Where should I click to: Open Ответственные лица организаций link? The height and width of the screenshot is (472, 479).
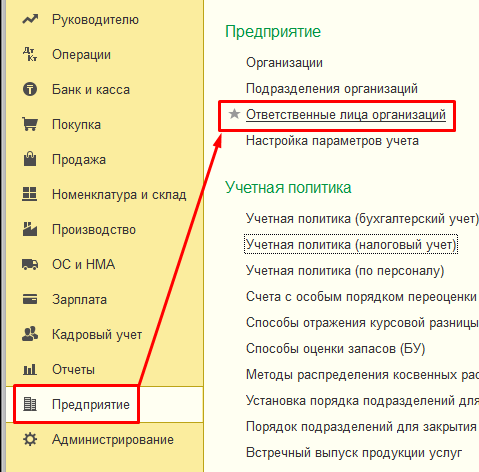346,115
